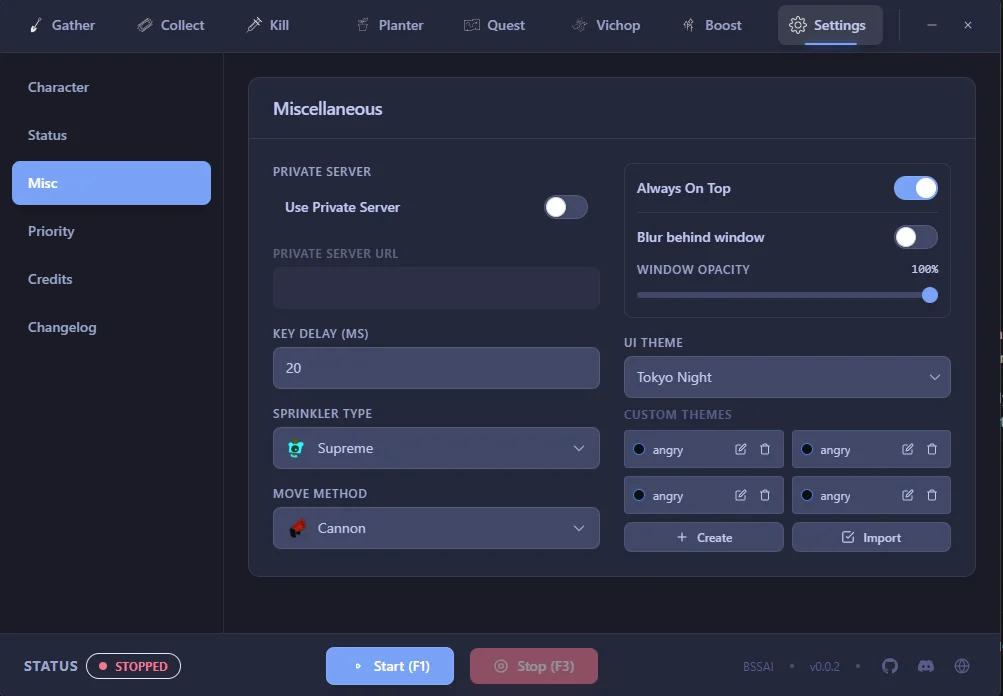Open the Move Method dropdown
1003x696 pixels.
pyautogui.click(x=435, y=528)
